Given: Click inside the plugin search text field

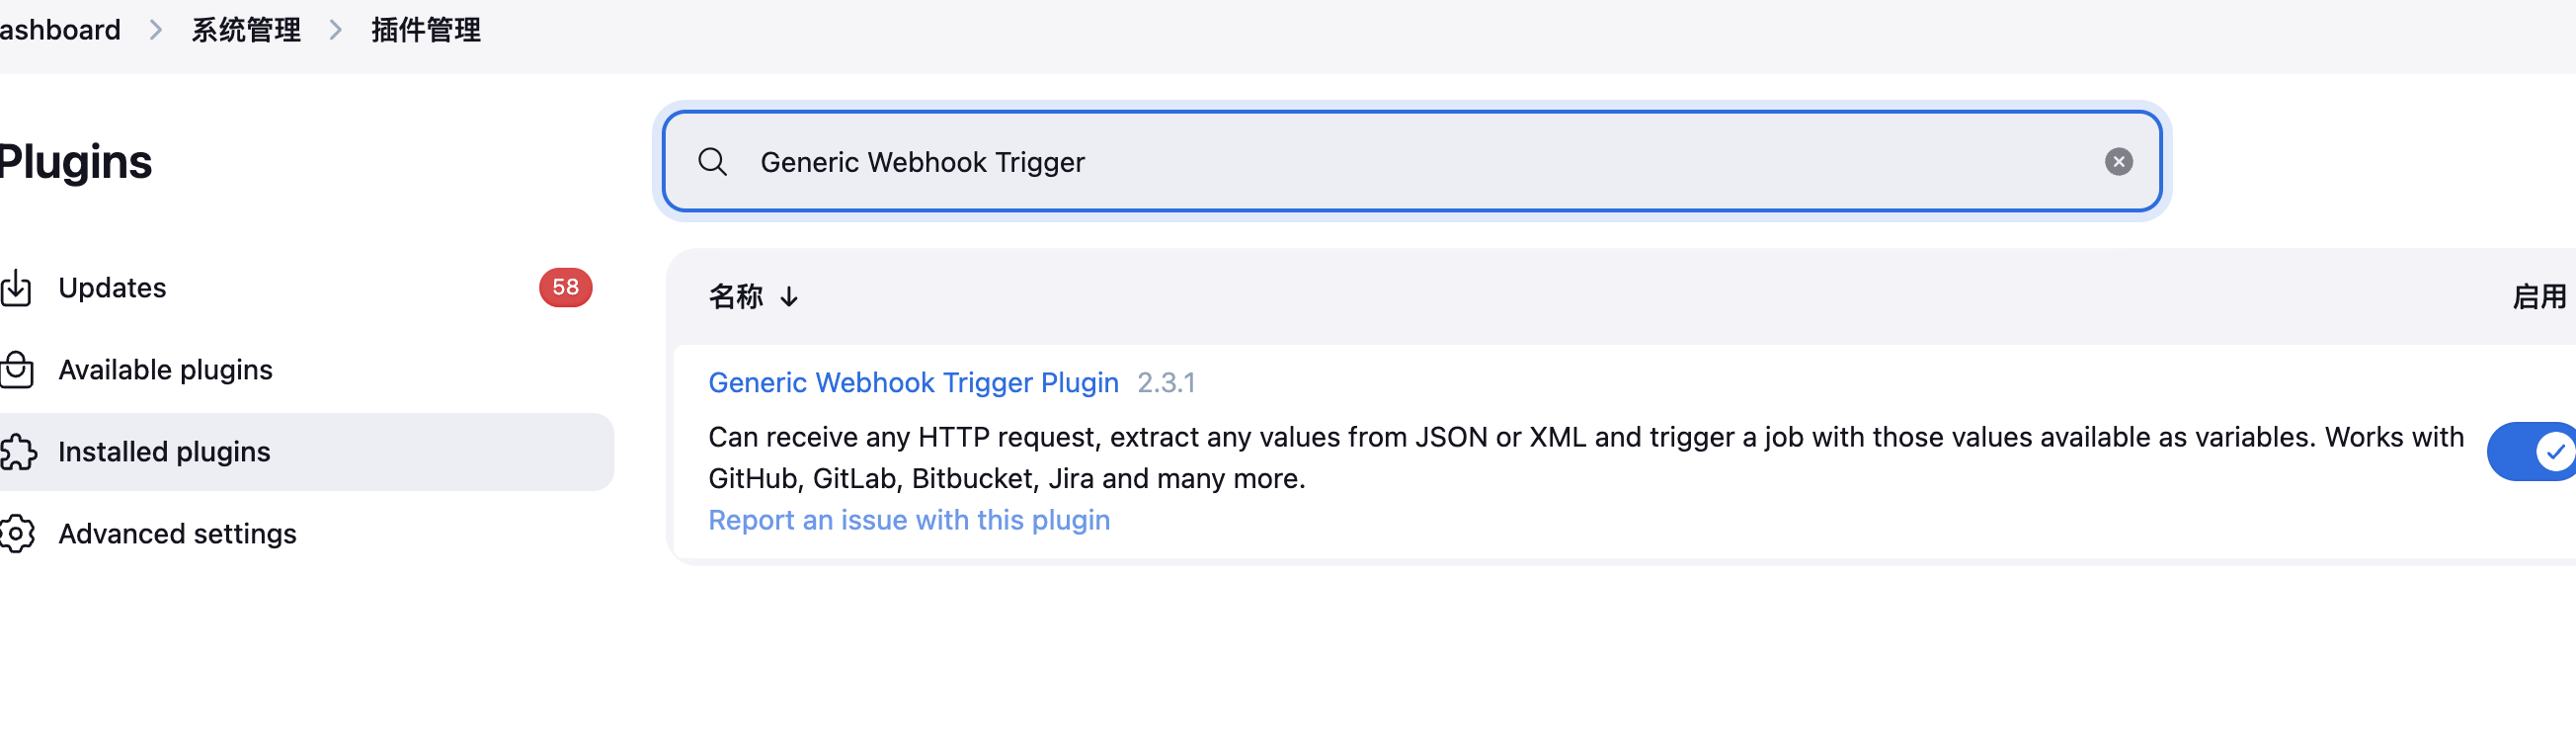Looking at the screenshot, I should 1400,162.
